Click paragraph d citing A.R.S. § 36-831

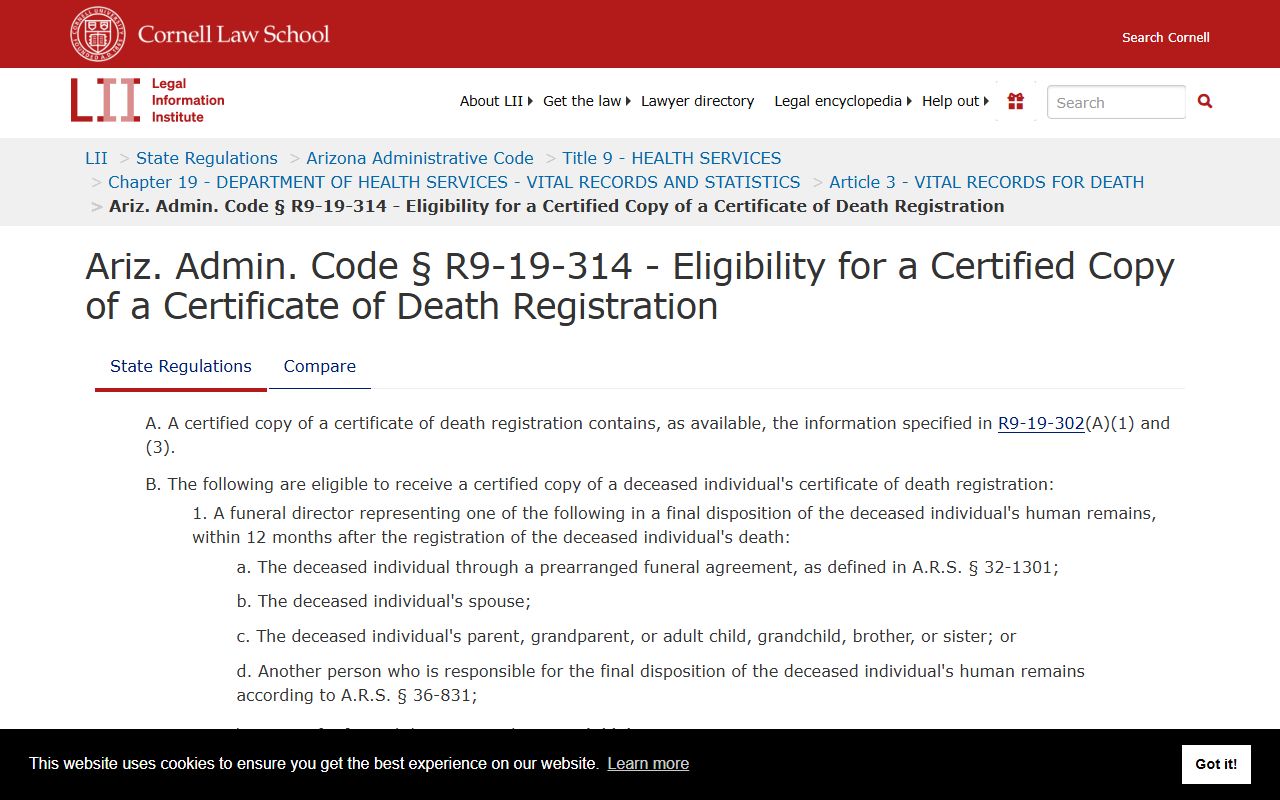click(661, 683)
